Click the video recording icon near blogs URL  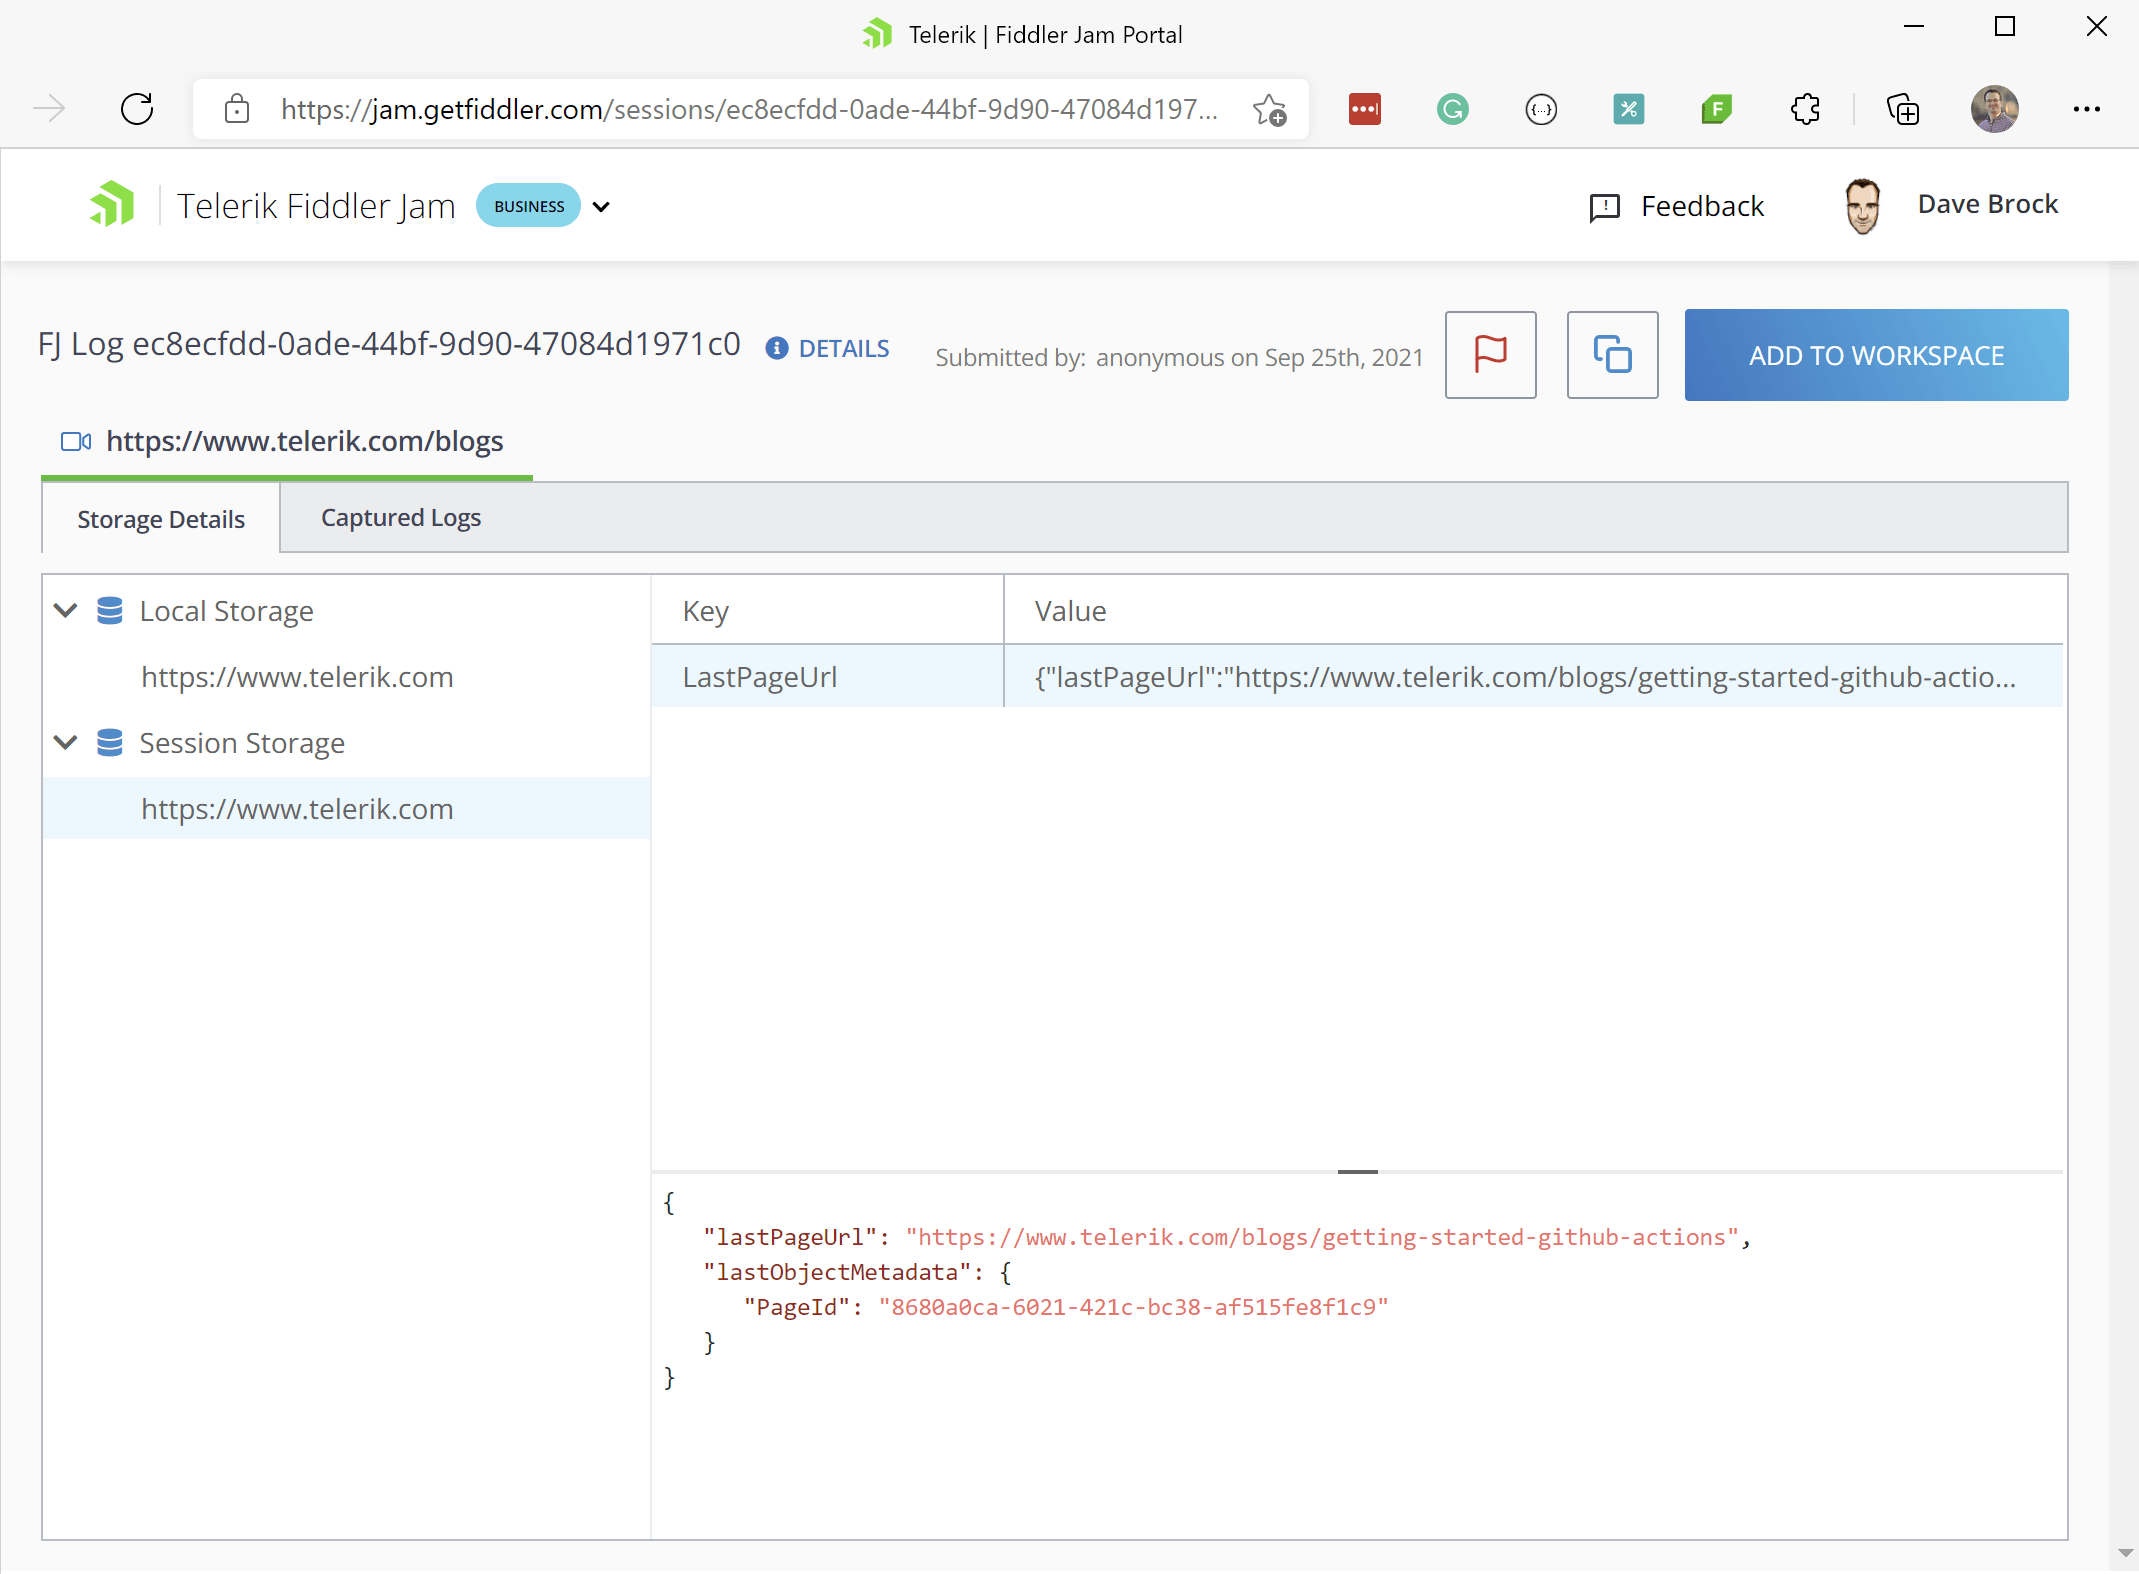coord(76,441)
